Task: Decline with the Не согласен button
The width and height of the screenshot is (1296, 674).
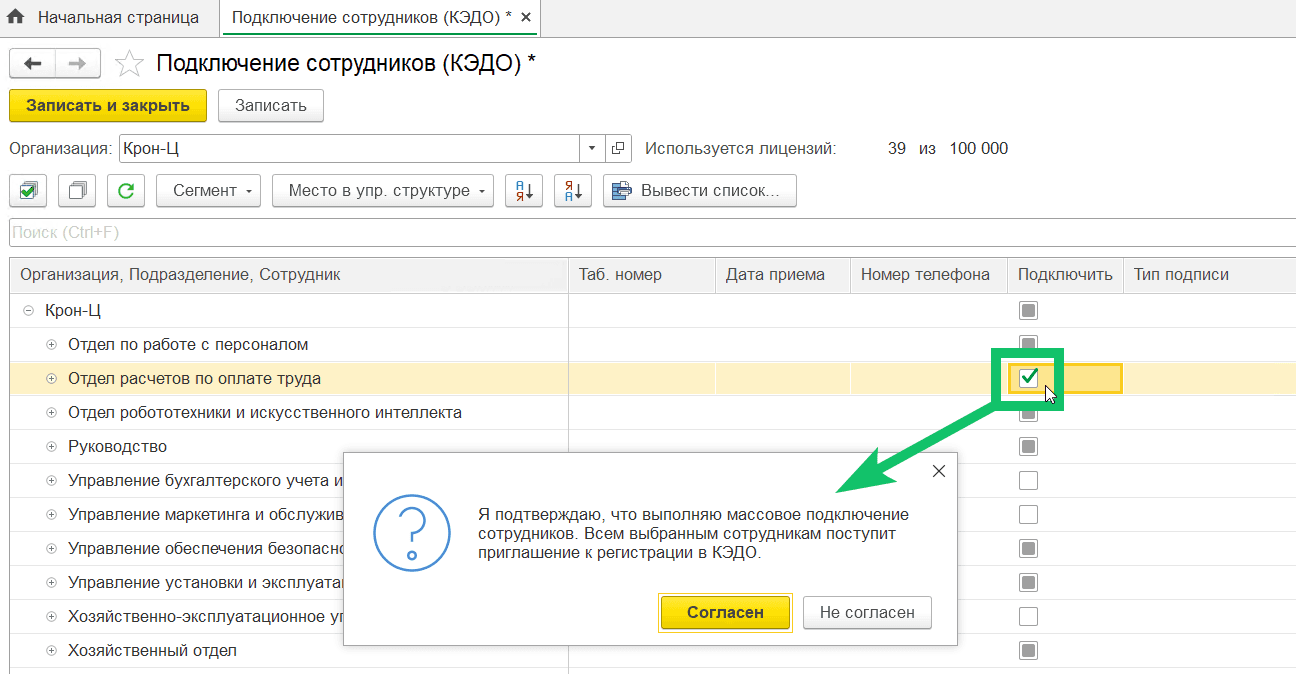Action: [x=866, y=612]
